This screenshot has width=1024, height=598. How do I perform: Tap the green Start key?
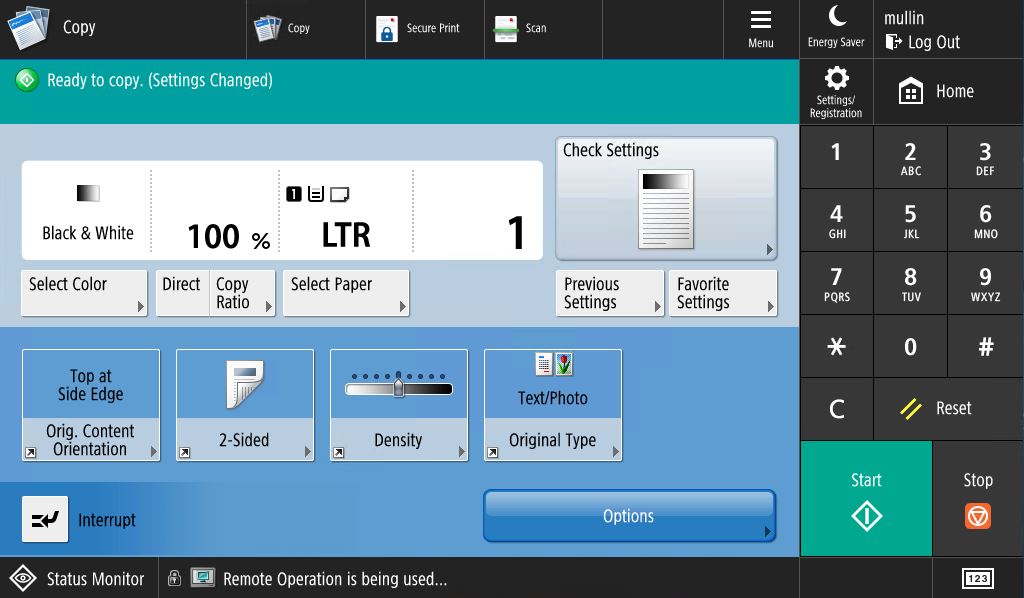pos(866,499)
